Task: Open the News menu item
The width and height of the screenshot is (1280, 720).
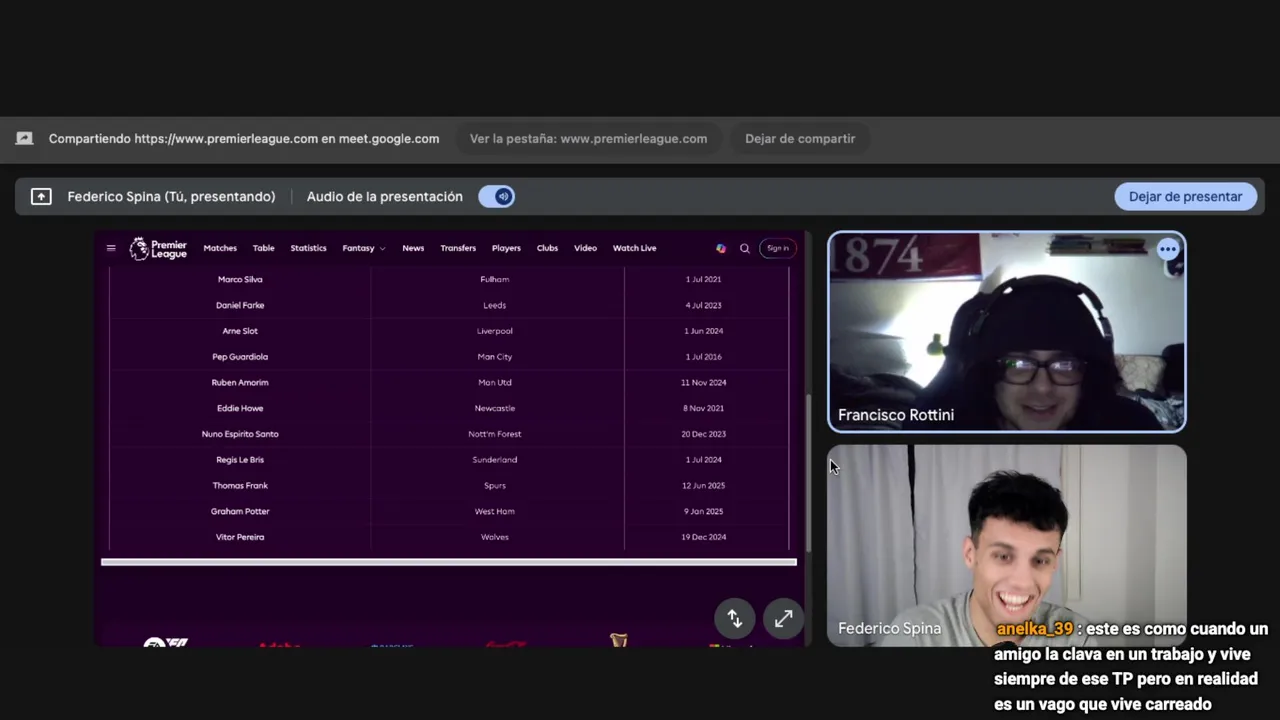Action: point(413,248)
